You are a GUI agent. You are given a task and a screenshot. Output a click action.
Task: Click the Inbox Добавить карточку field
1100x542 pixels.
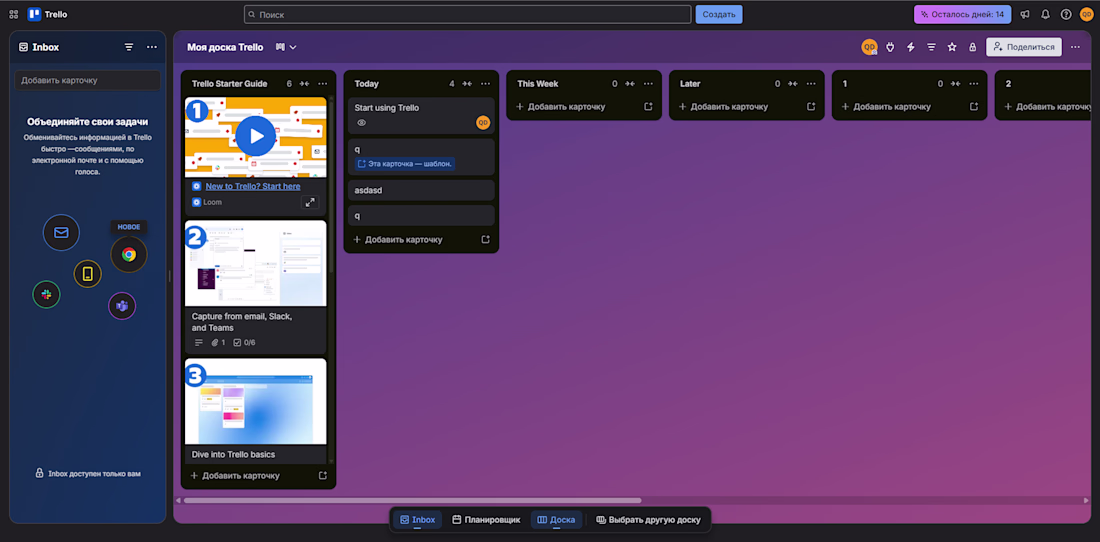coord(87,80)
